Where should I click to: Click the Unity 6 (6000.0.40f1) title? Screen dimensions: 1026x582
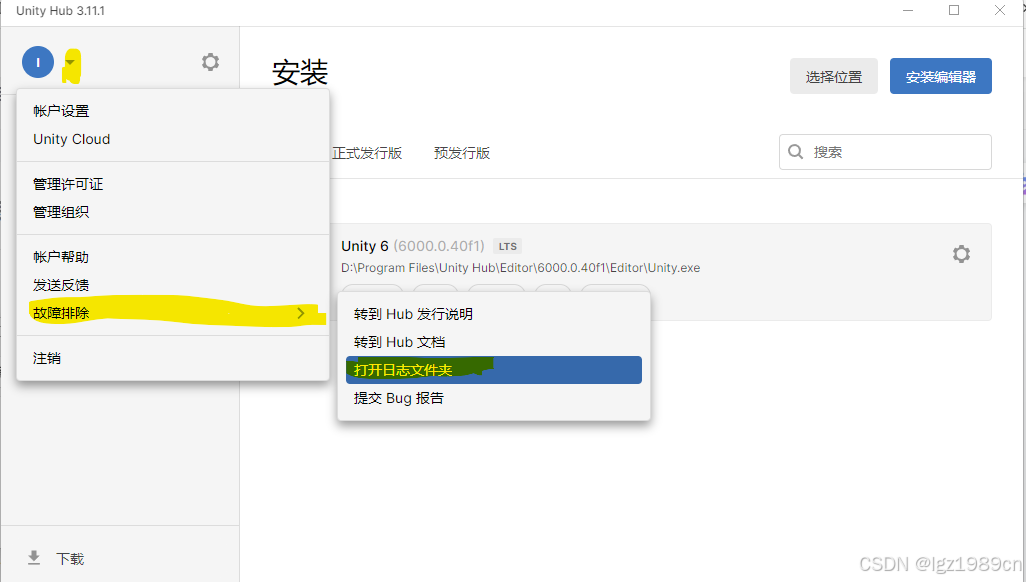pyautogui.click(x=413, y=246)
